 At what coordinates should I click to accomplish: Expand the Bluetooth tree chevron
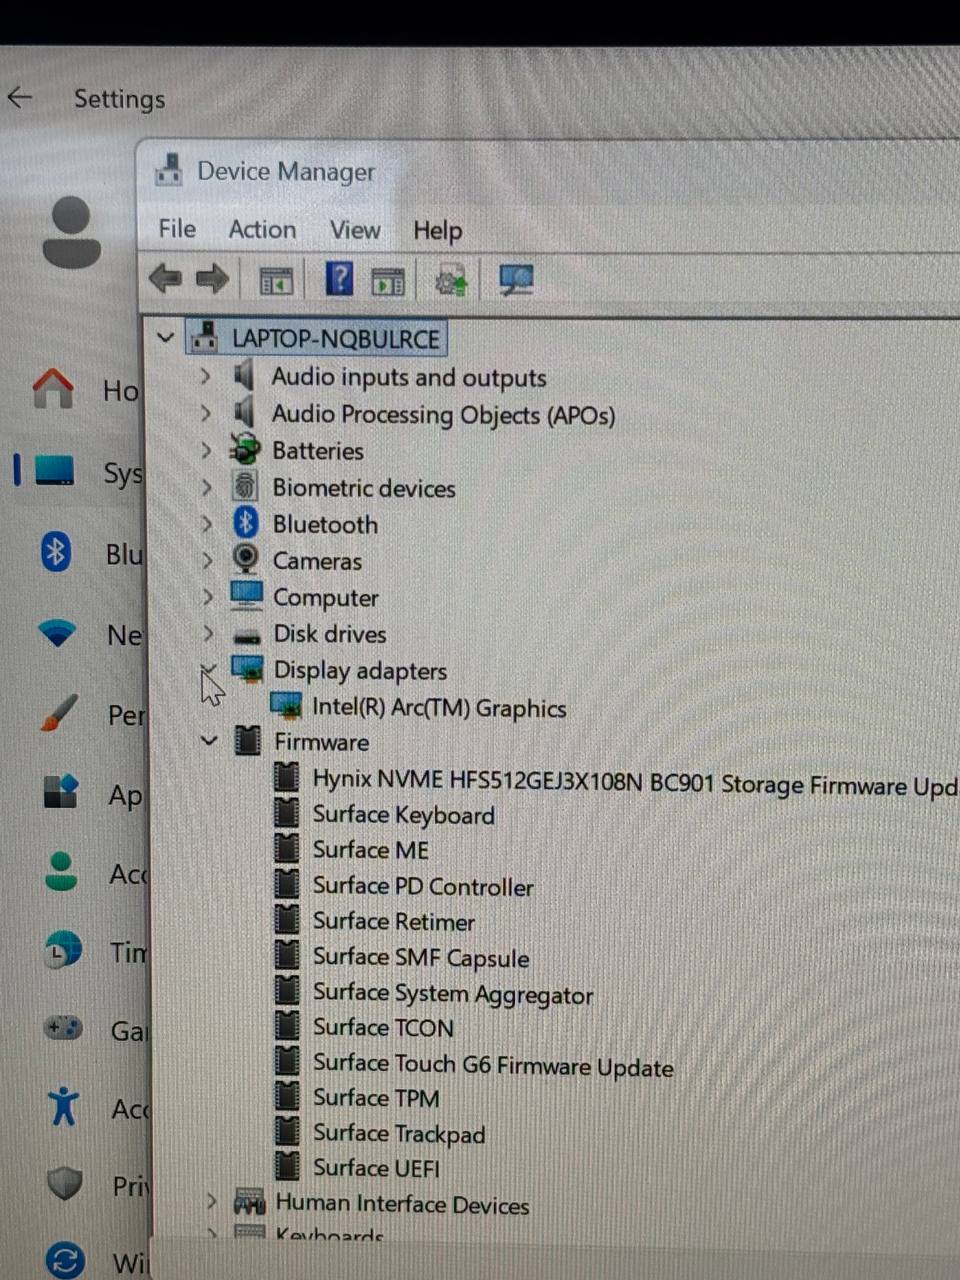coord(206,523)
